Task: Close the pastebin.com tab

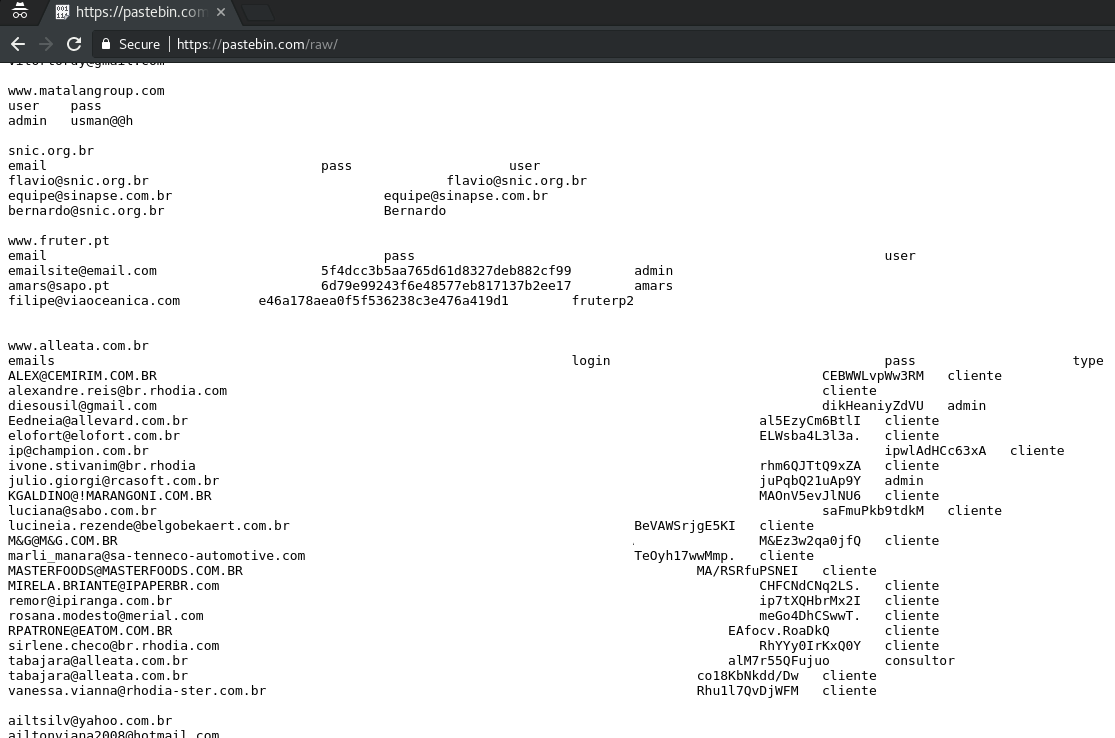Action: (x=221, y=12)
